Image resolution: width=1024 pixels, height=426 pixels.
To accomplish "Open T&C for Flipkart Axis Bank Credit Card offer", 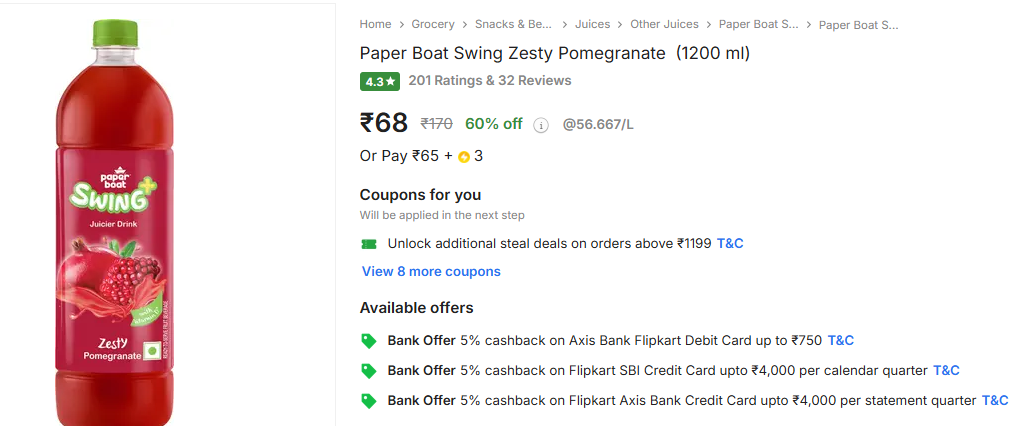I will click(994, 401).
